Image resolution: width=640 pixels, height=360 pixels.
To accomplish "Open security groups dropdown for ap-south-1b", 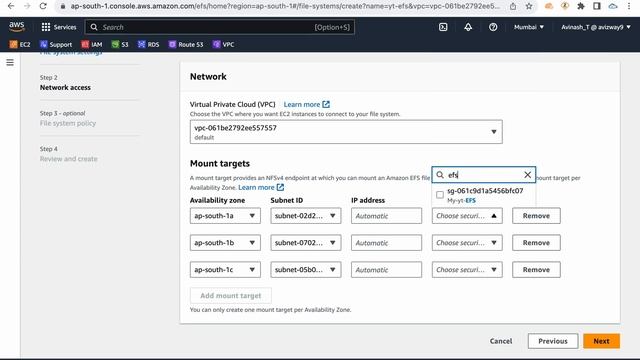I will click(467, 242).
